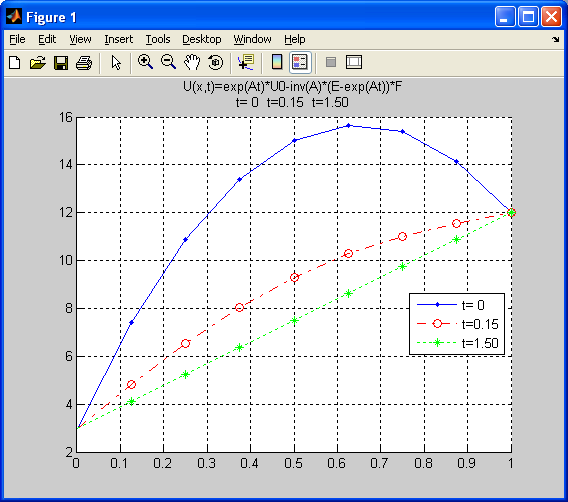Enable the Rotate 3D tool
Image resolution: width=568 pixels, height=502 pixels.
click(216, 62)
